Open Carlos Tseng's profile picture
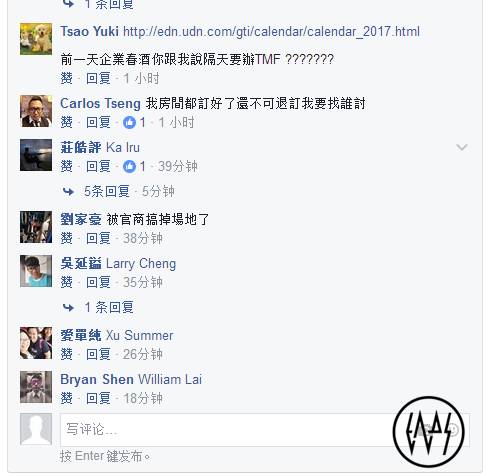The image size is (485, 475). (x=36, y=111)
